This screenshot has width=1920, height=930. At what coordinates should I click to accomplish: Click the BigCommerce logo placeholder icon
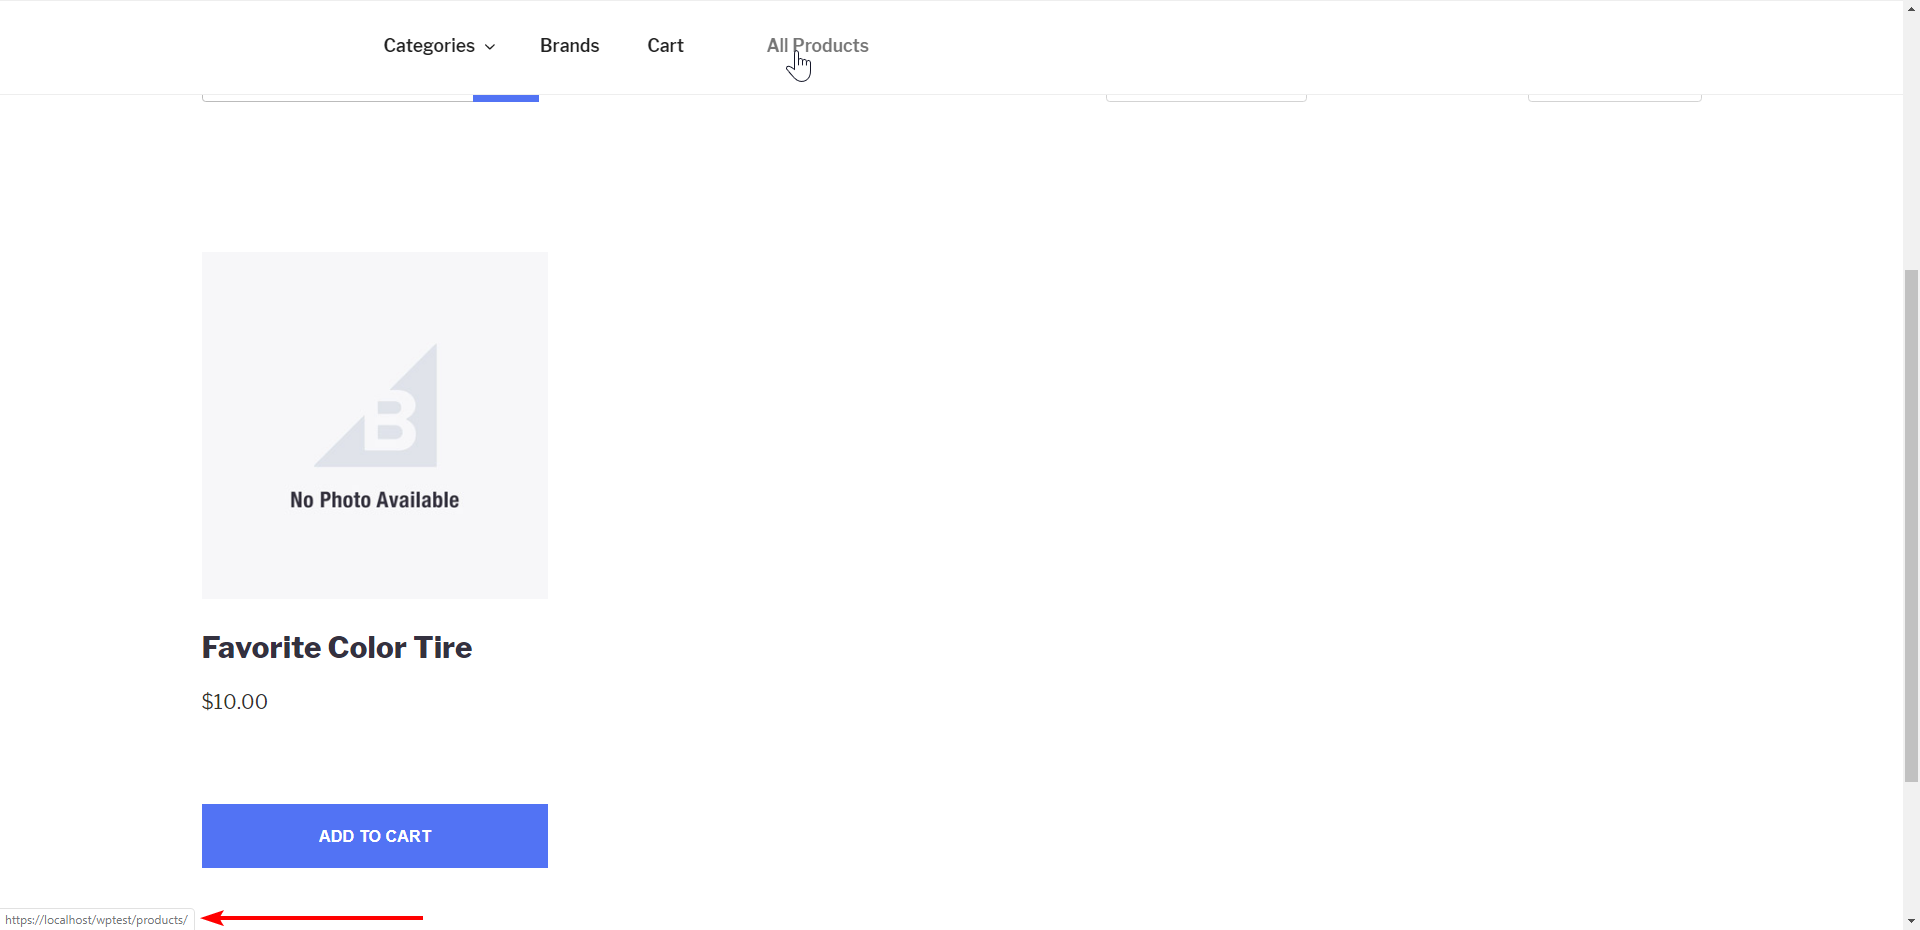[x=376, y=406]
